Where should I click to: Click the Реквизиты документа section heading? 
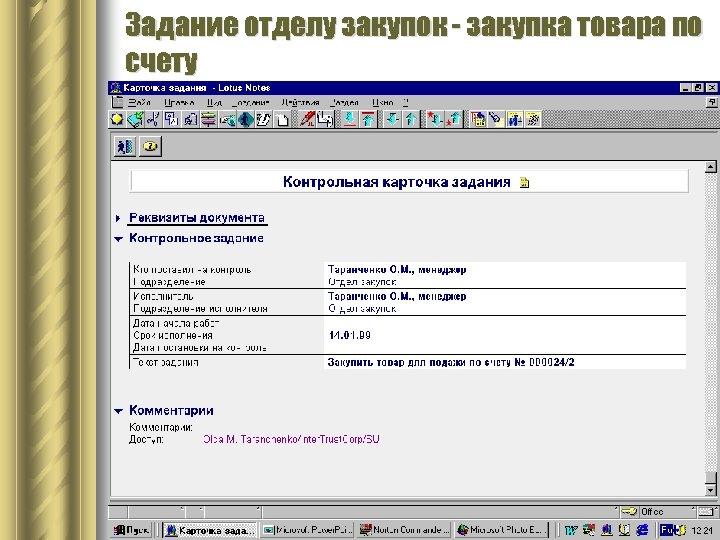coord(197,218)
